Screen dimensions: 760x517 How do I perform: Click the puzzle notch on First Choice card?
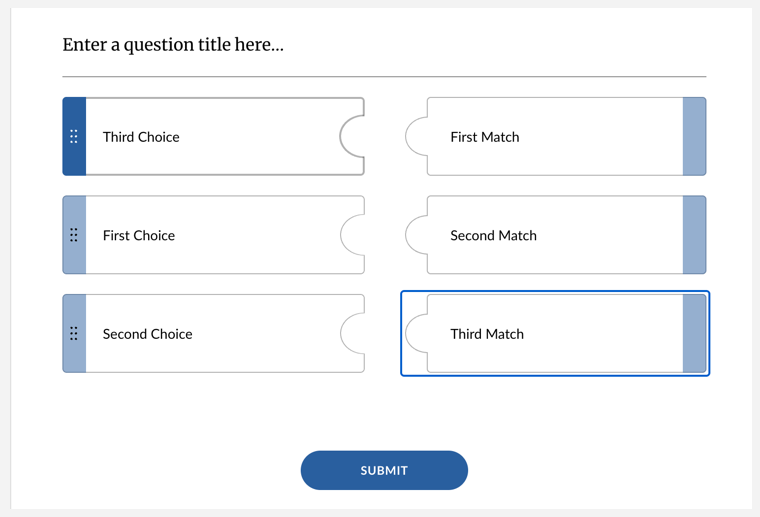coord(352,235)
